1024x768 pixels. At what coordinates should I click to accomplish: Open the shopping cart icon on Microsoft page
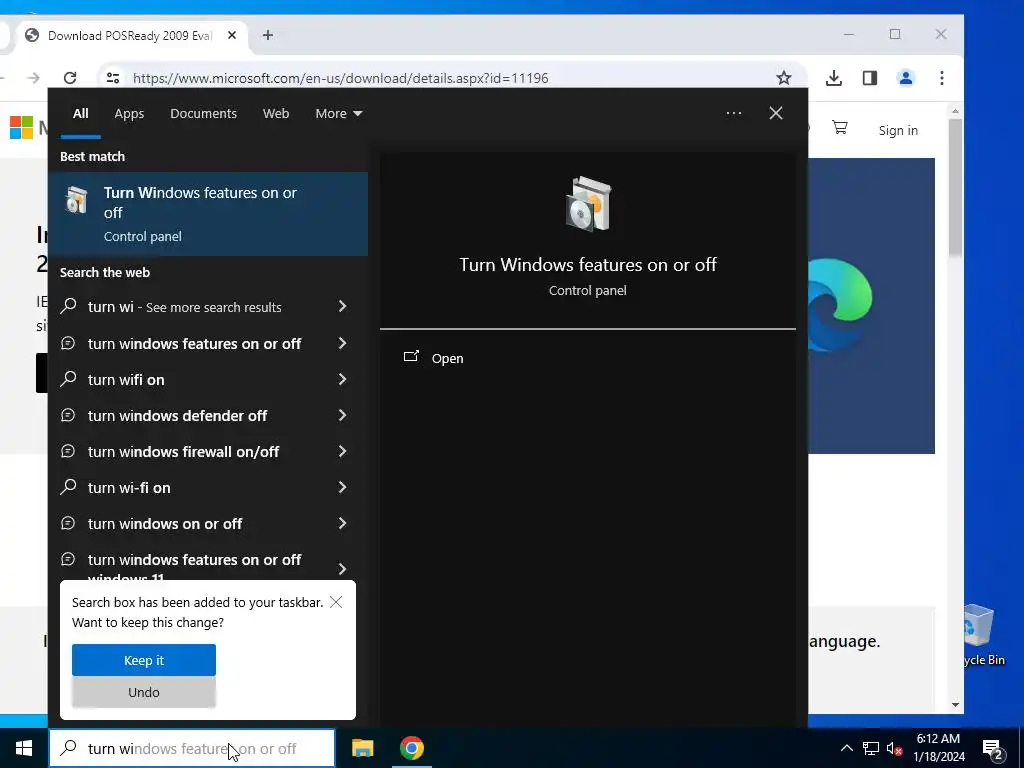[839, 128]
